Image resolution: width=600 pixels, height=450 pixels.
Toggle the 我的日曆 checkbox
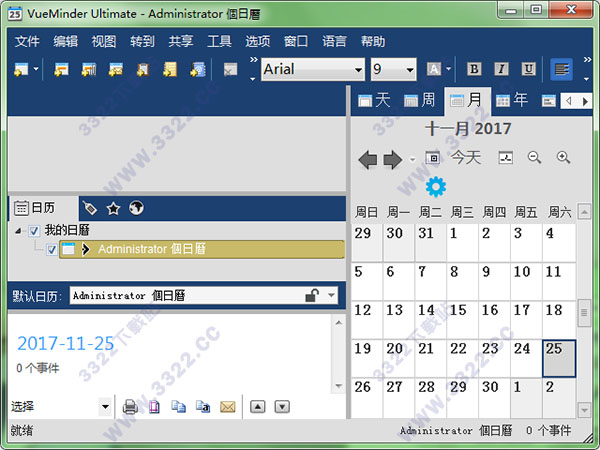[x=34, y=231]
